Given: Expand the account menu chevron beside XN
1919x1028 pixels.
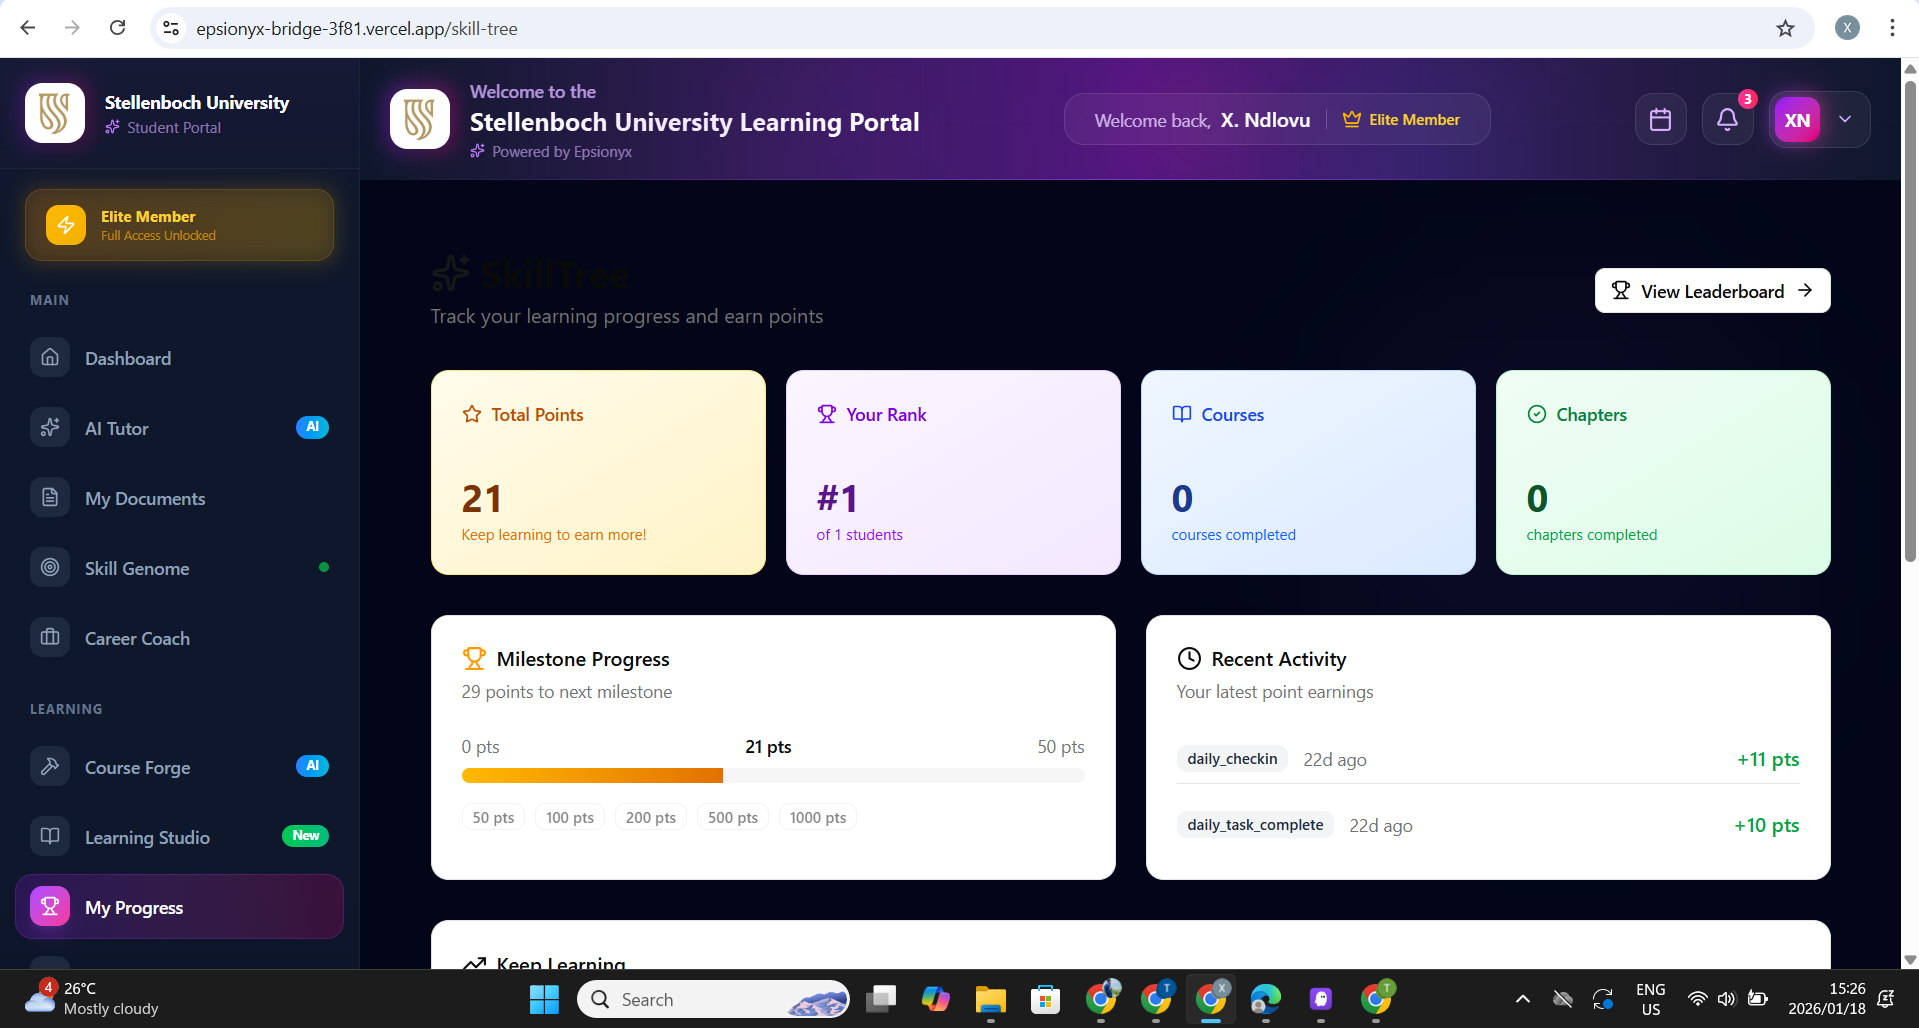Looking at the screenshot, I should [1845, 120].
